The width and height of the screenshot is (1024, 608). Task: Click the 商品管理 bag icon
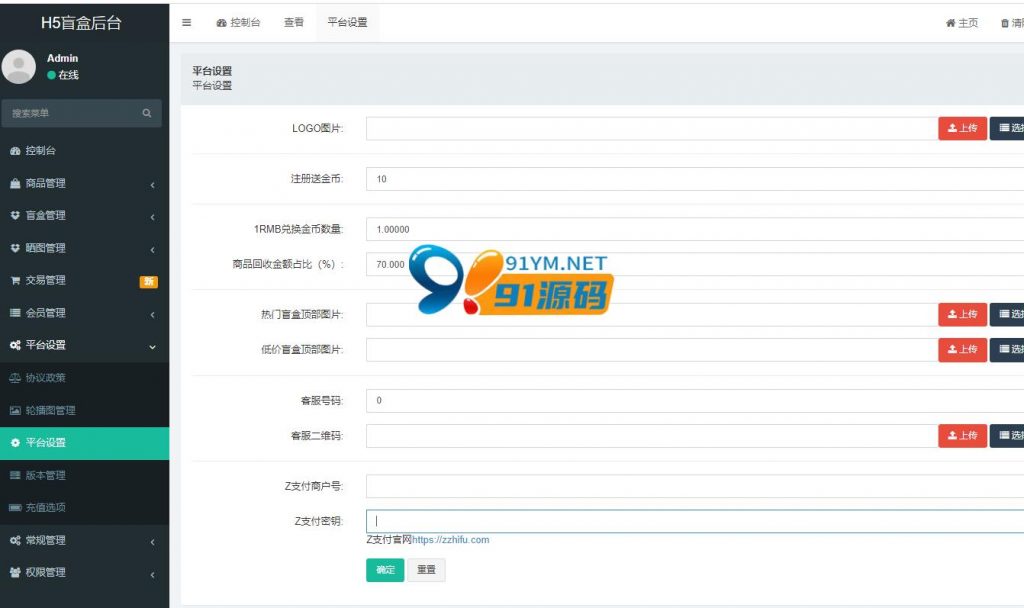[15, 184]
